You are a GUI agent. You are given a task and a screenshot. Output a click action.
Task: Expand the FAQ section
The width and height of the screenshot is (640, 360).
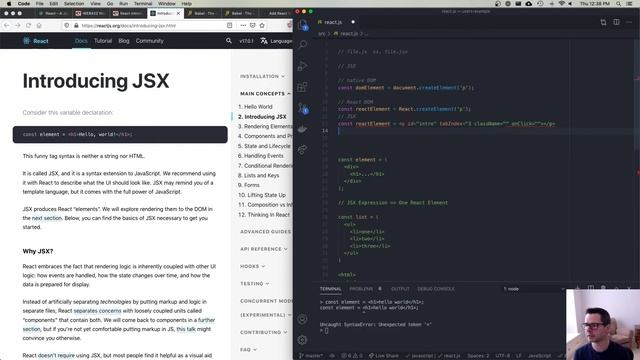point(248,349)
